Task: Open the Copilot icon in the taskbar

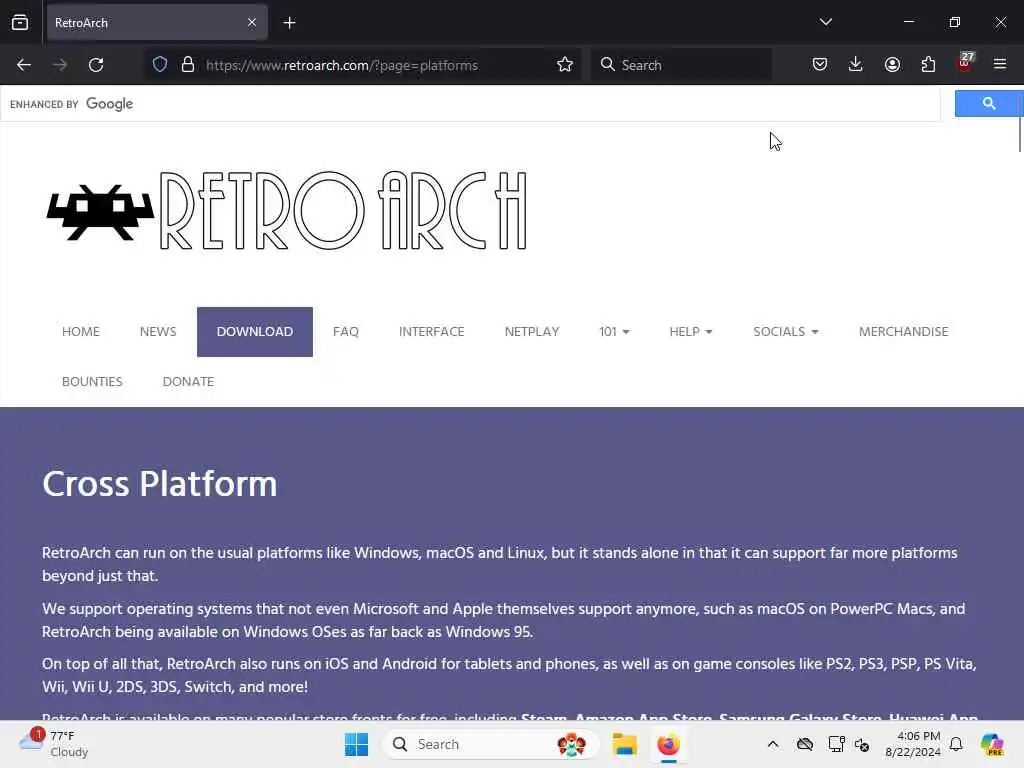Action: pyautogui.click(x=992, y=744)
